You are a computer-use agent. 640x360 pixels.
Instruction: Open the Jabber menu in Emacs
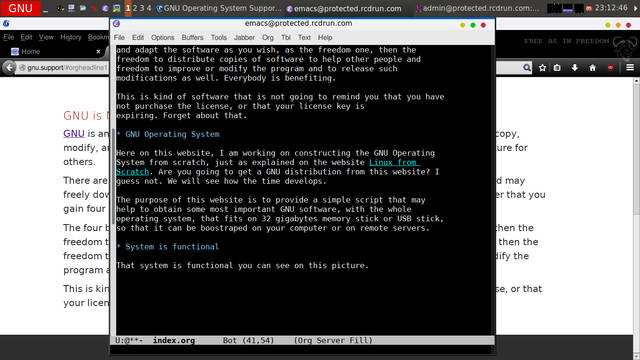pyautogui.click(x=244, y=38)
